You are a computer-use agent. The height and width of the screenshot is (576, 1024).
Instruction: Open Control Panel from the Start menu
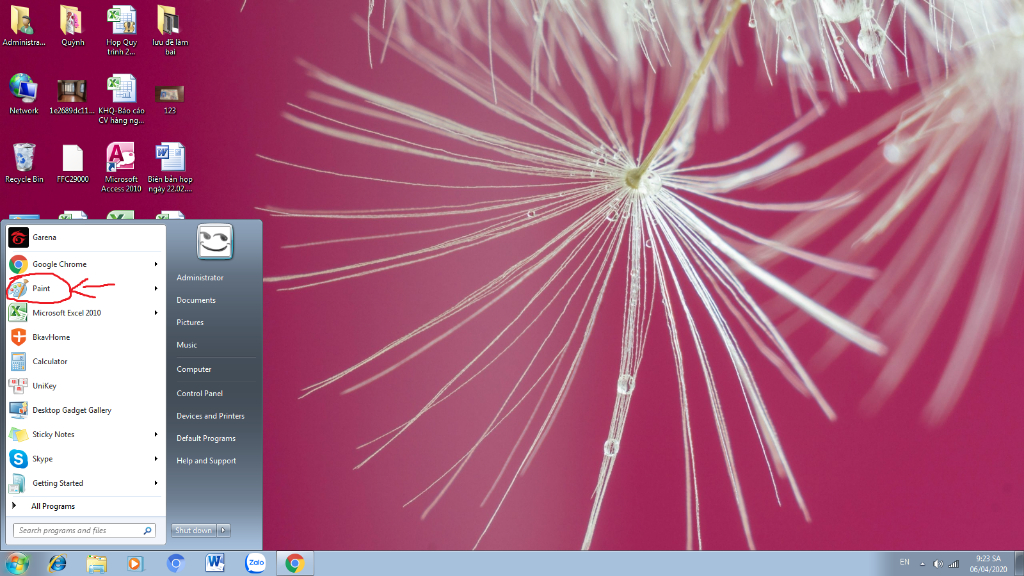[200, 393]
